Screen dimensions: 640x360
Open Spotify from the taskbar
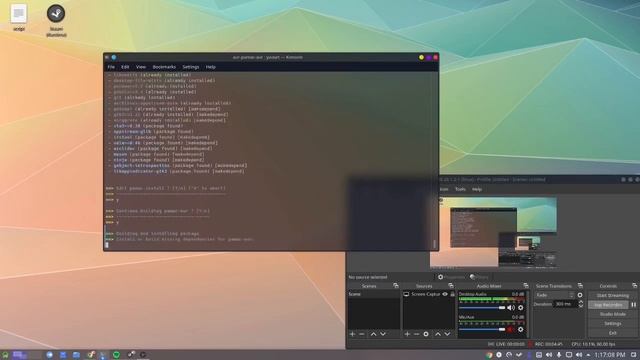[x=116, y=355]
